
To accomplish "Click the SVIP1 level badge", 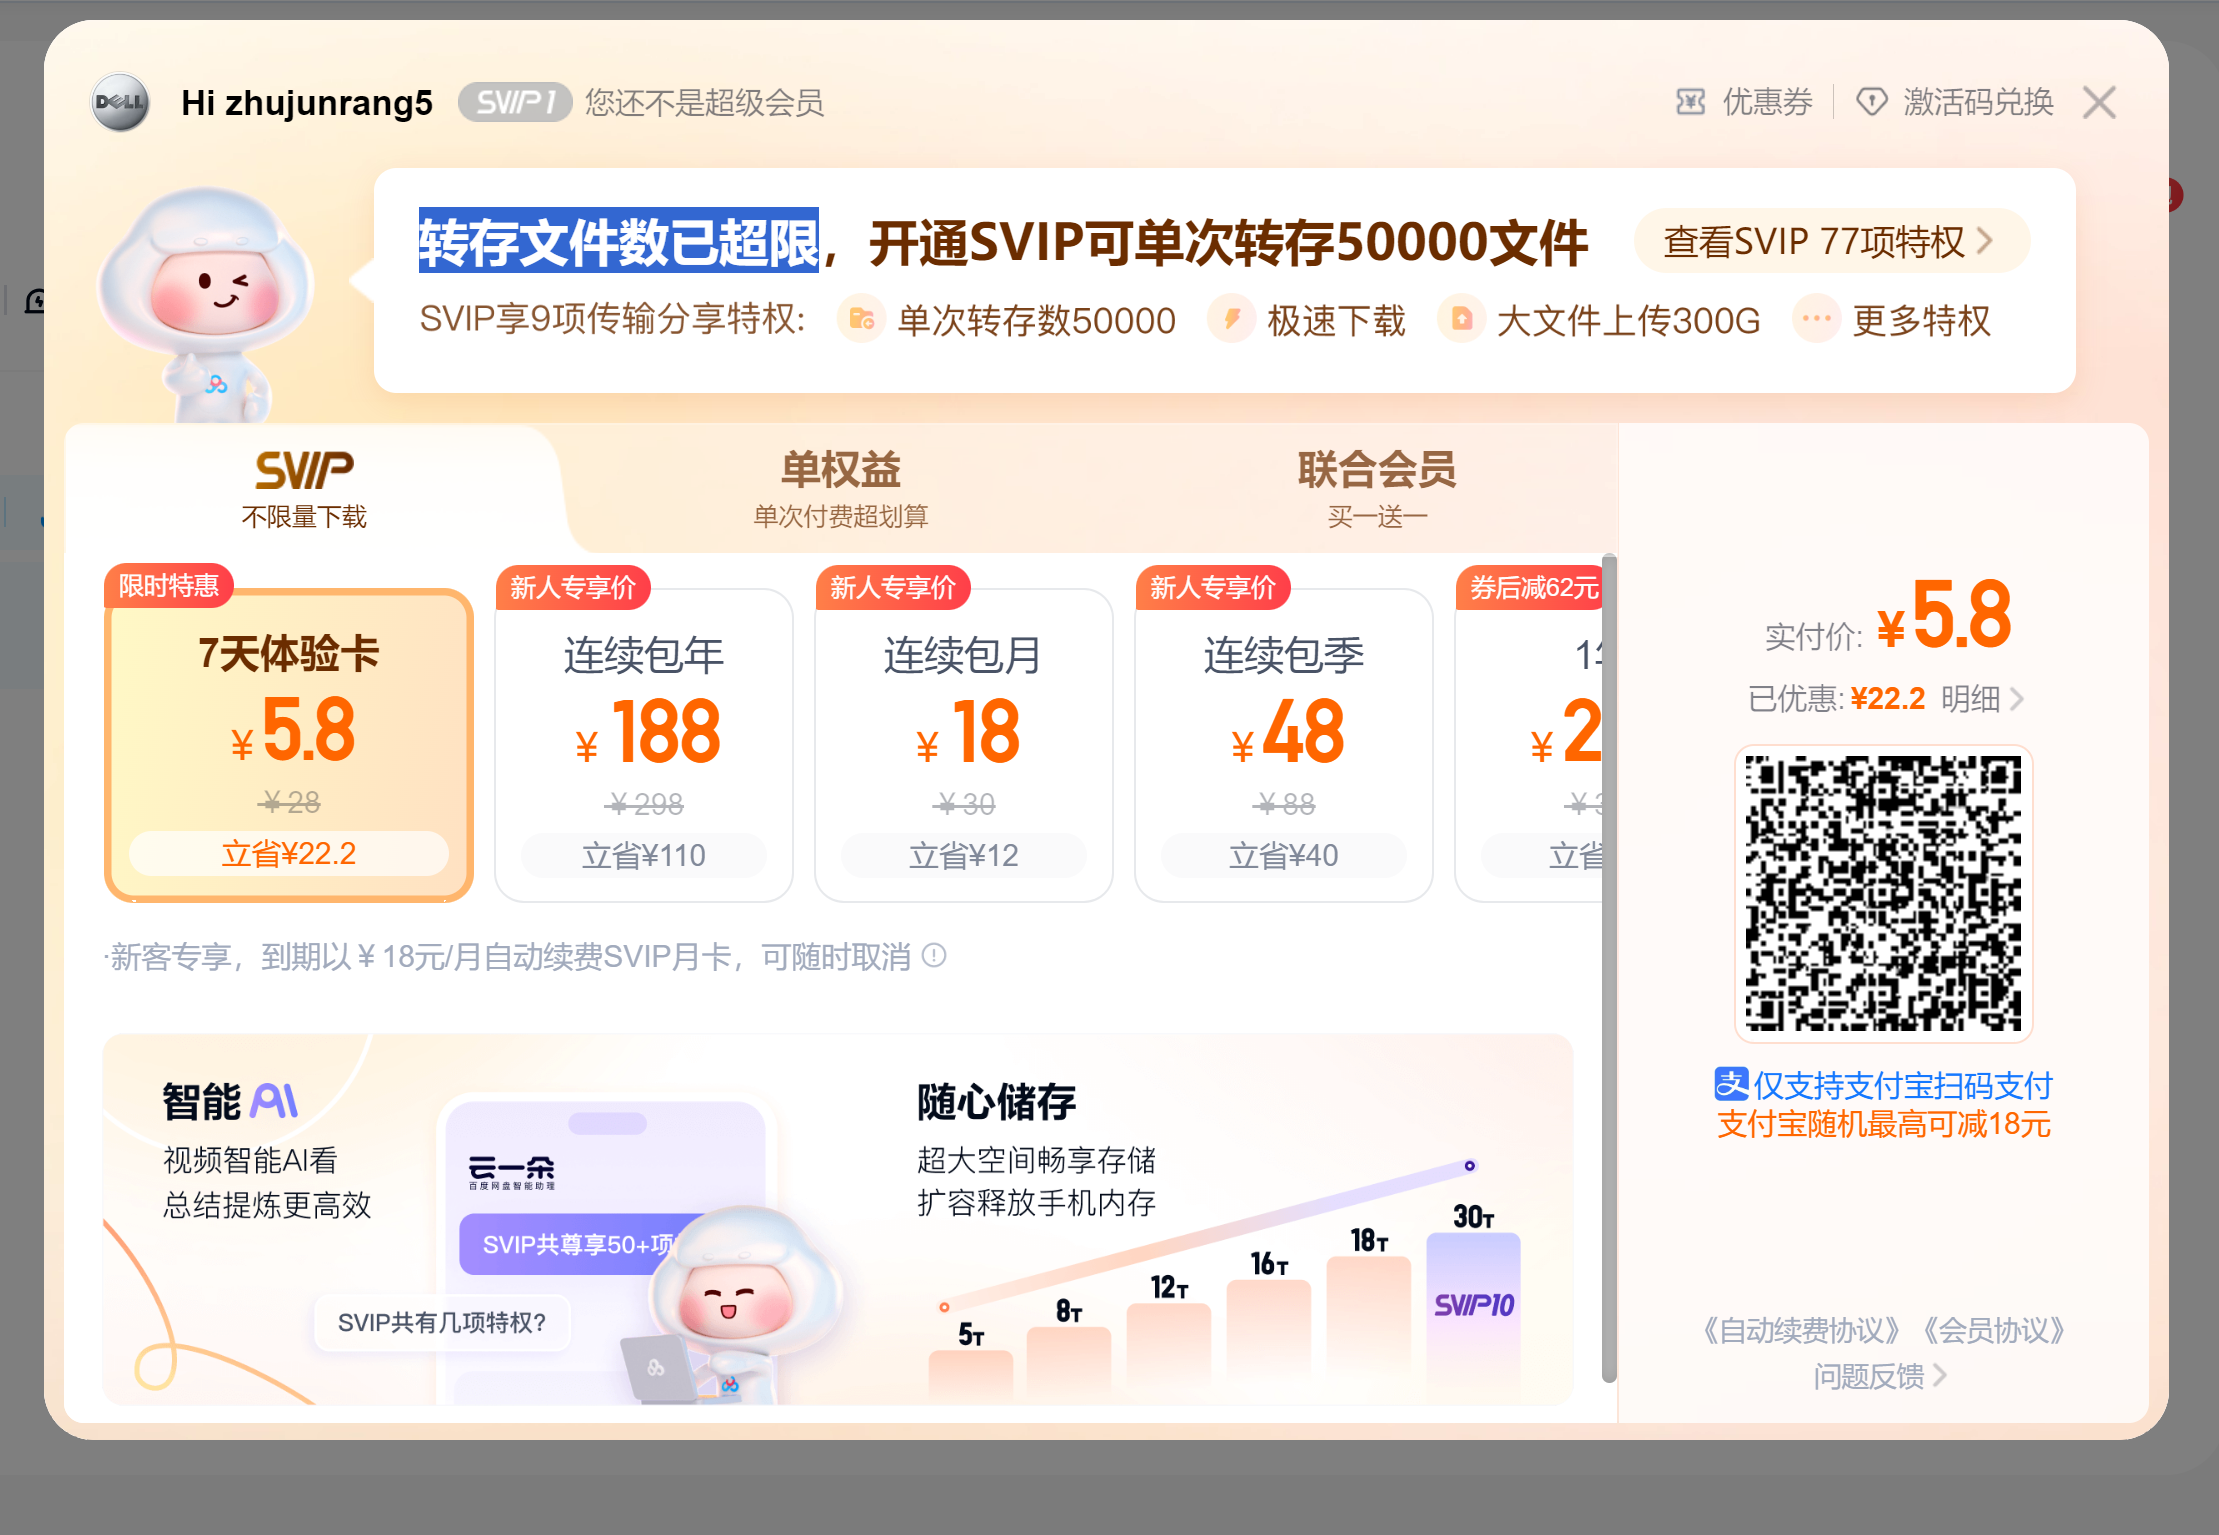I will pos(515,102).
